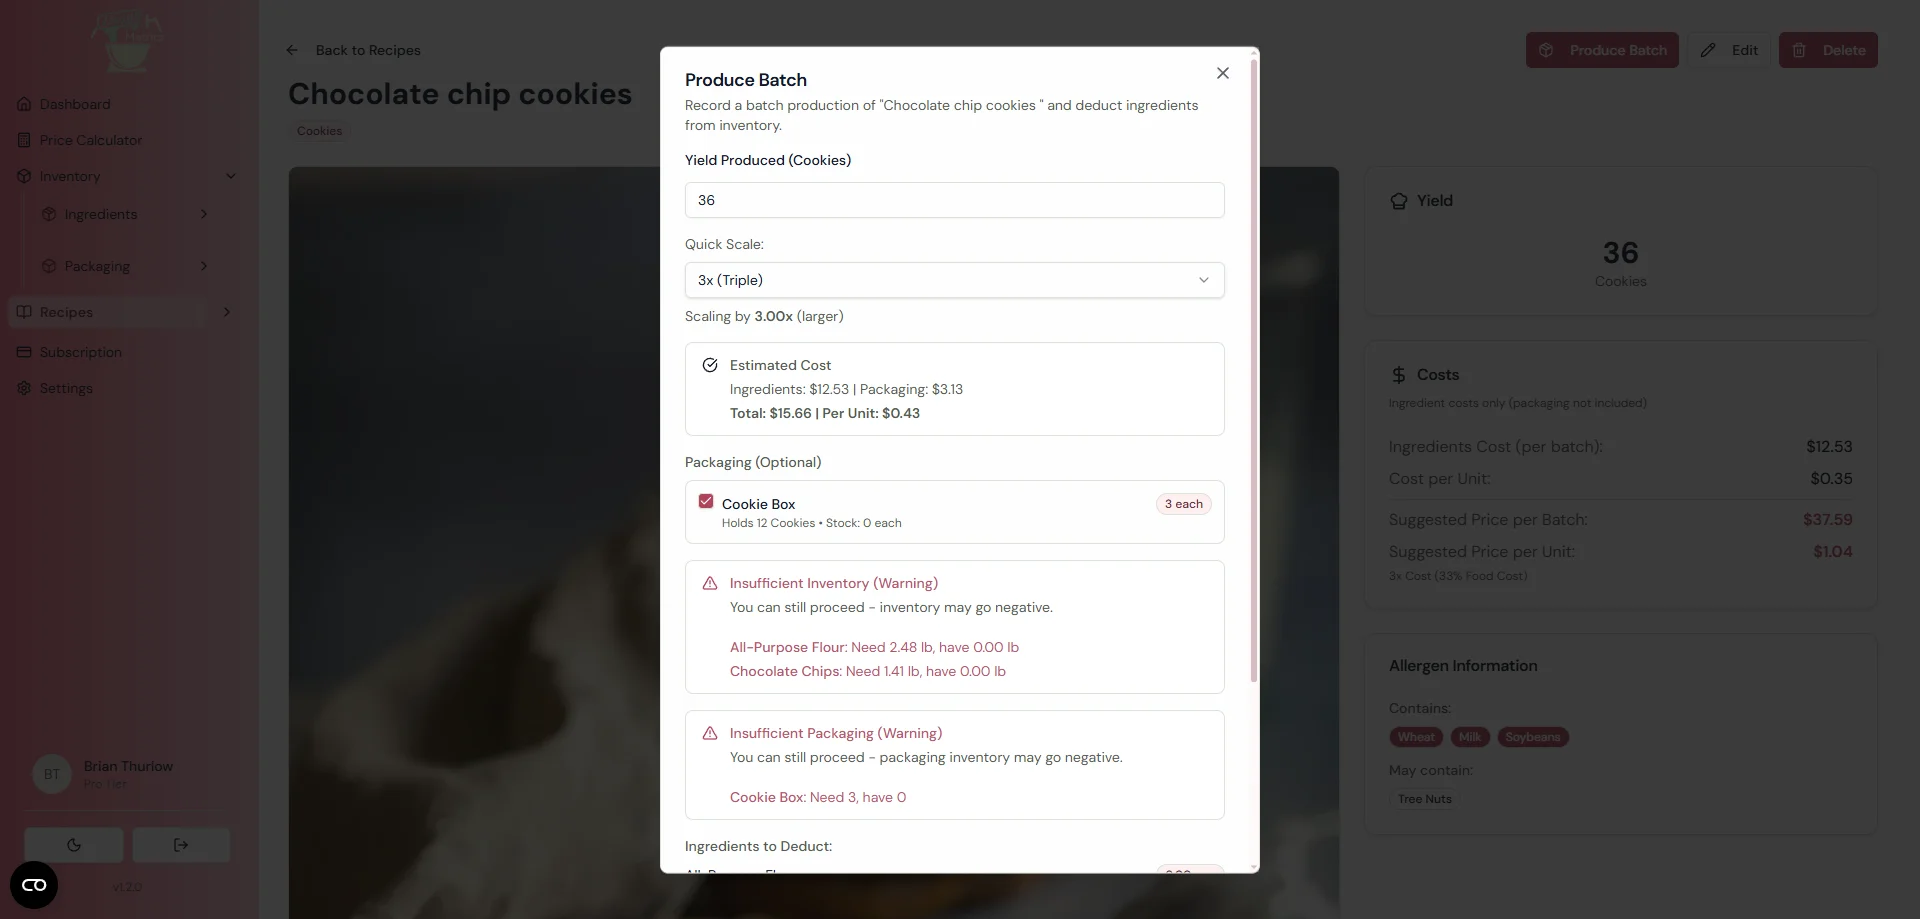The width and height of the screenshot is (1920, 919).
Task: Select the Recipes book icon
Action: click(x=23, y=311)
